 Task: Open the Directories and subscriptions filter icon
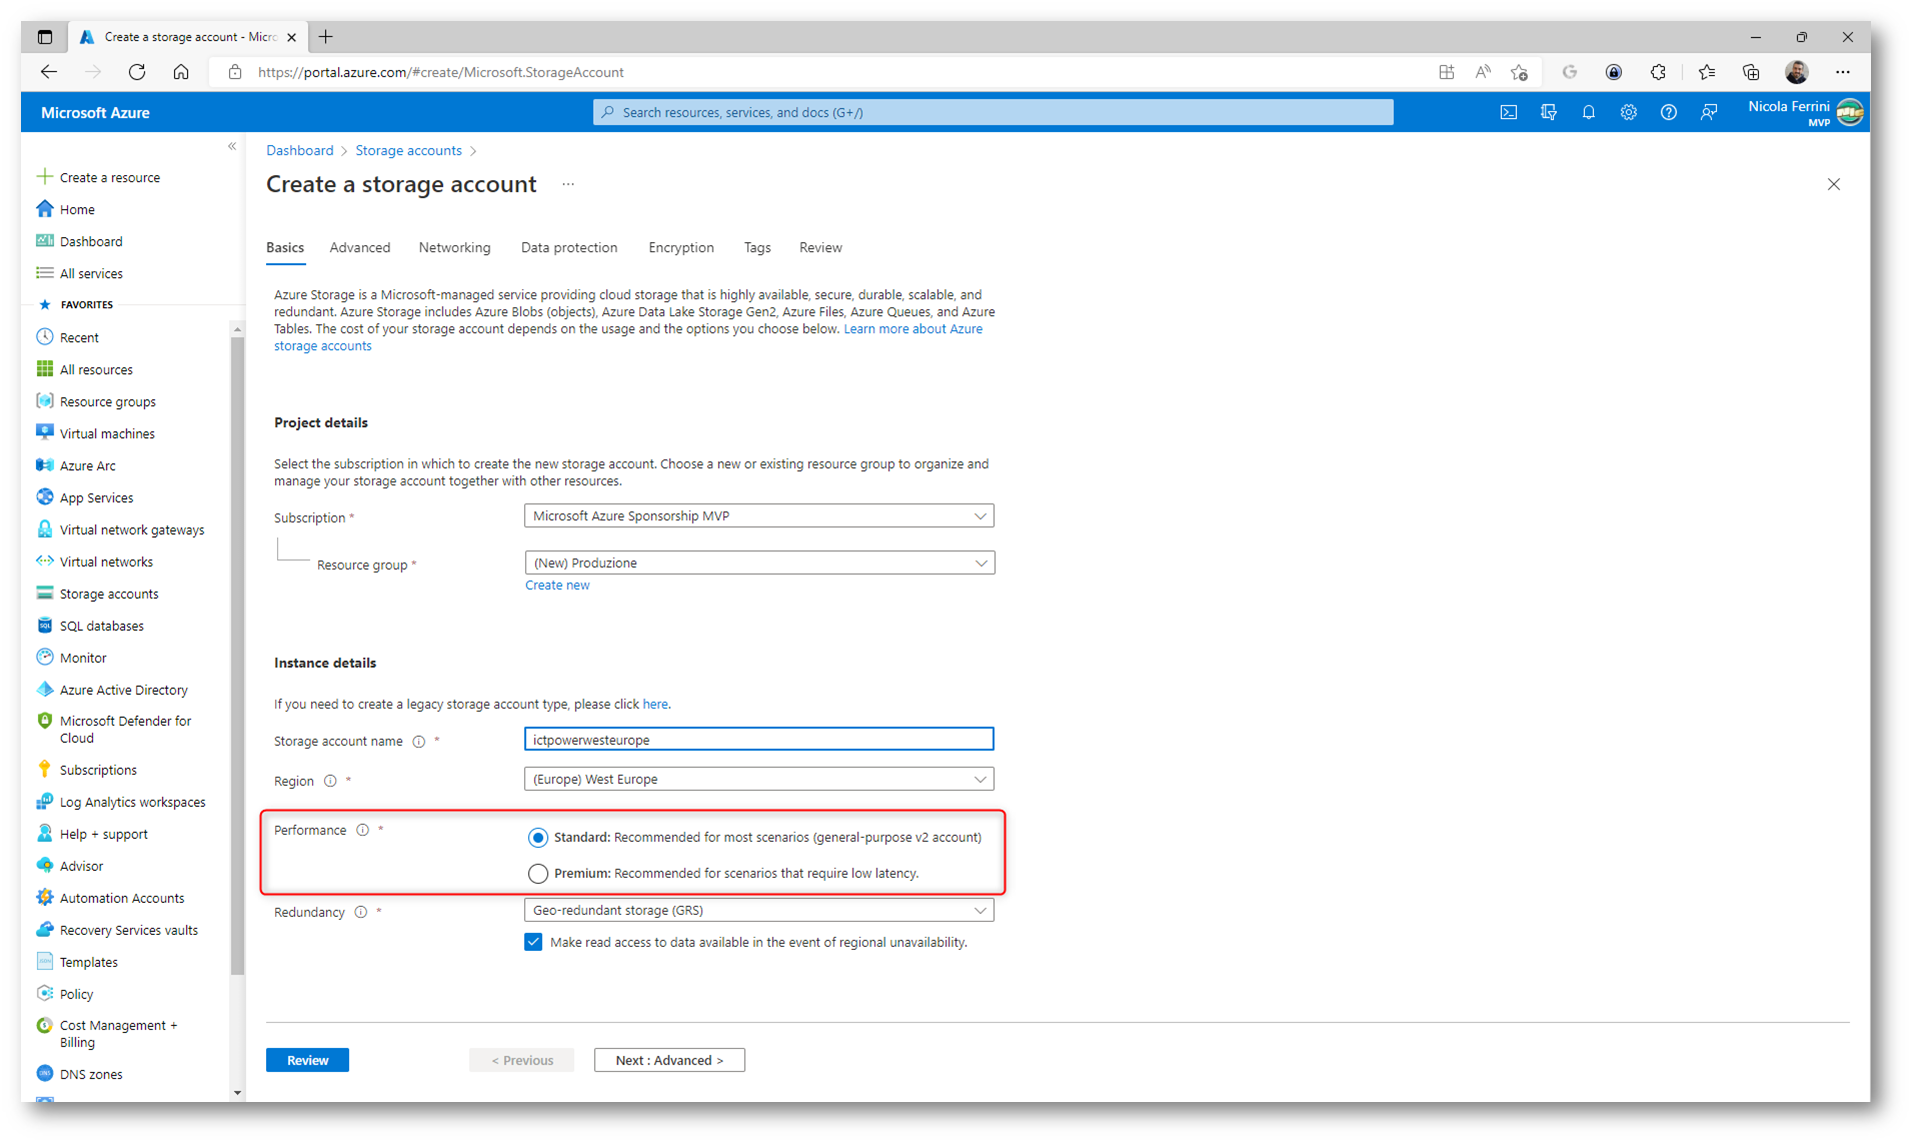pyautogui.click(x=1548, y=113)
